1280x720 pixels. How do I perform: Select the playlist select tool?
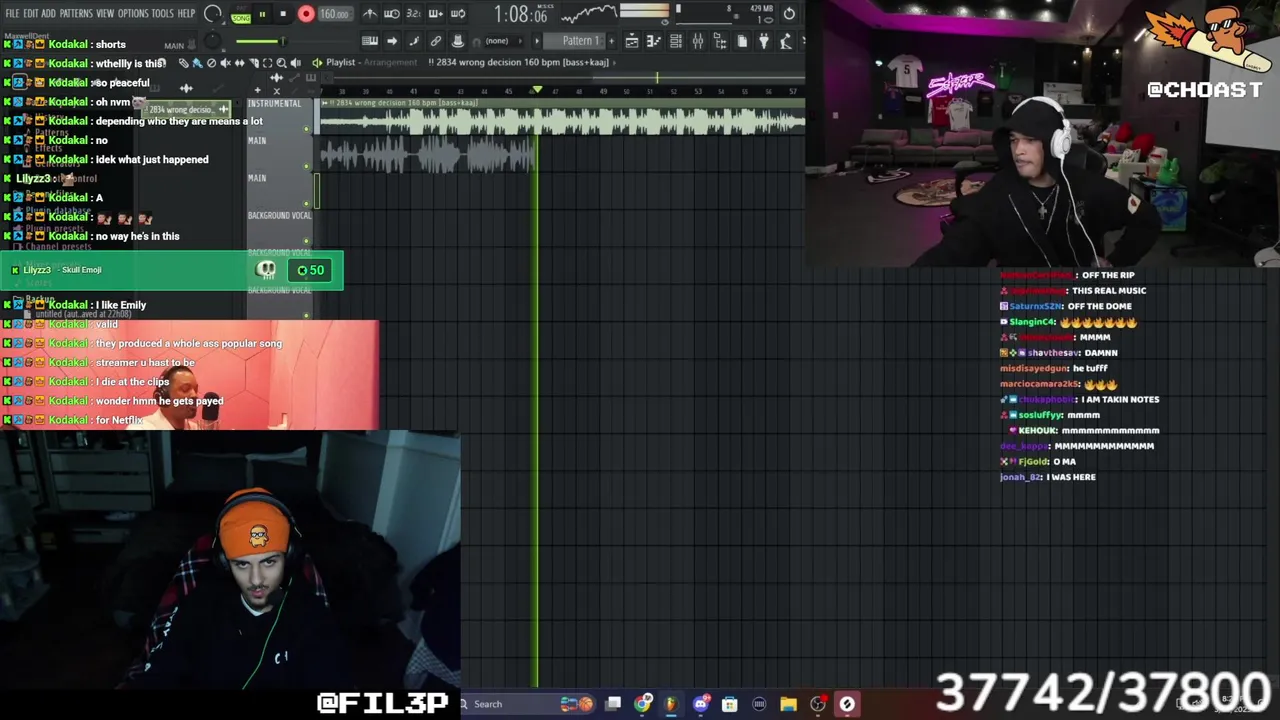267,63
